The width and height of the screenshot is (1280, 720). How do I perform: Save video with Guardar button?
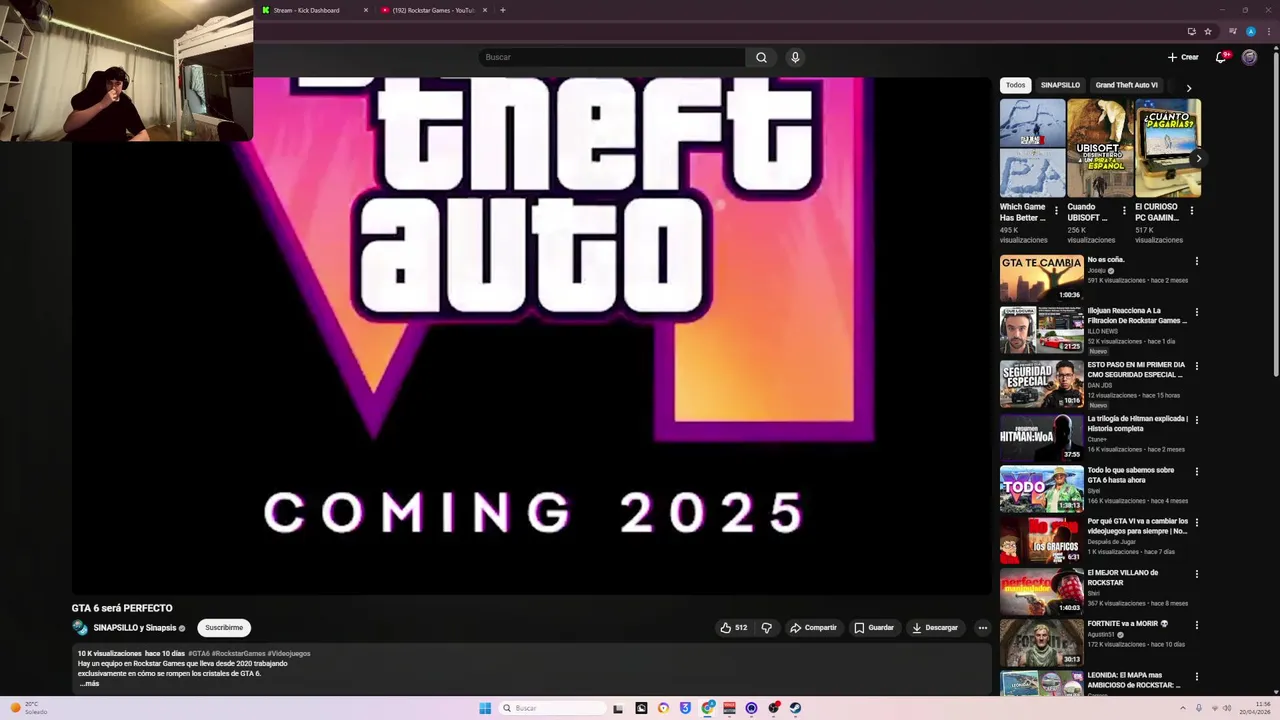pyautogui.click(x=874, y=628)
